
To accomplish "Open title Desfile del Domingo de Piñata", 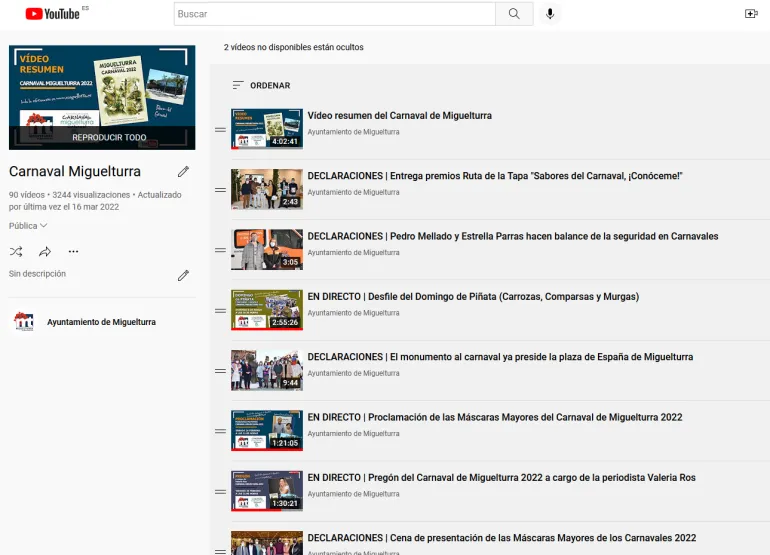I will pos(473,297).
